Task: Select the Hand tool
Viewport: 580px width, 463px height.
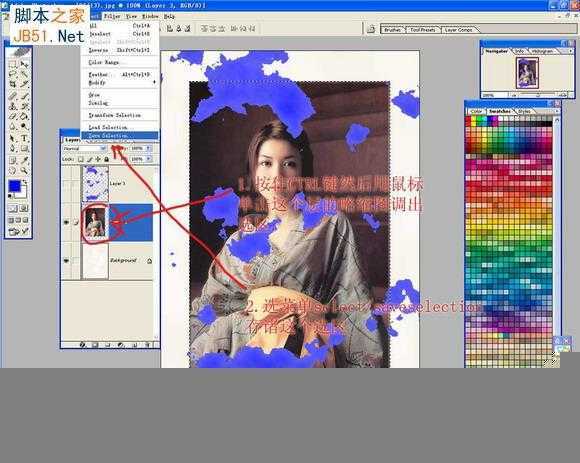Action: pos(13,171)
